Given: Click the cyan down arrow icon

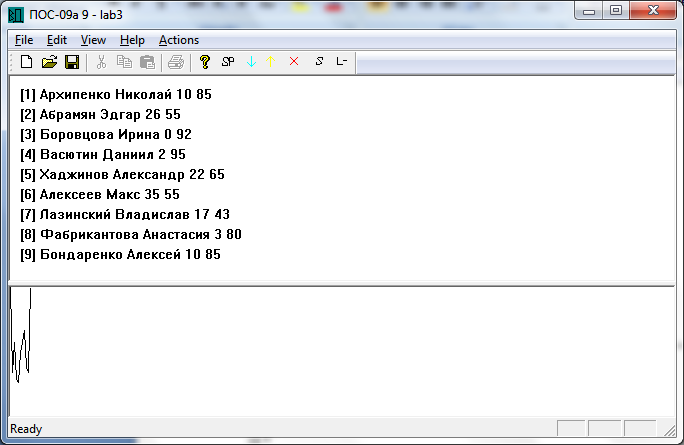Looking at the screenshot, I should click(x=251, y=62).
